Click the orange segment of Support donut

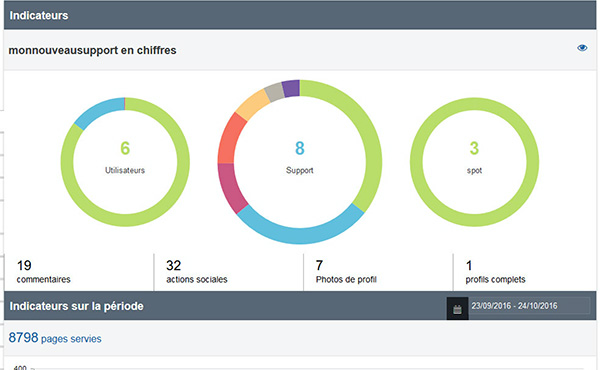(x=253, y=104)
